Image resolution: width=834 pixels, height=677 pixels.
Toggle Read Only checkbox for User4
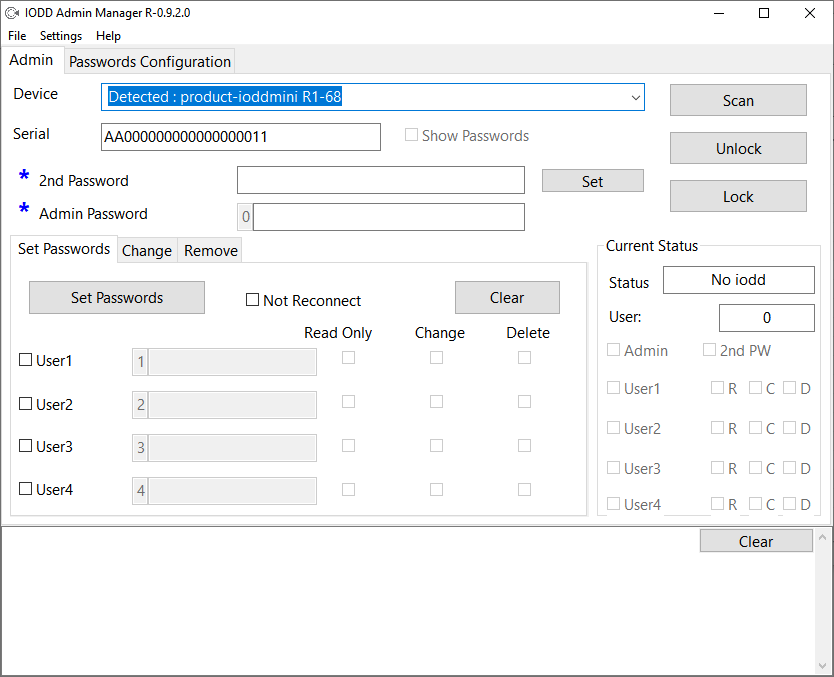point(348,489)
